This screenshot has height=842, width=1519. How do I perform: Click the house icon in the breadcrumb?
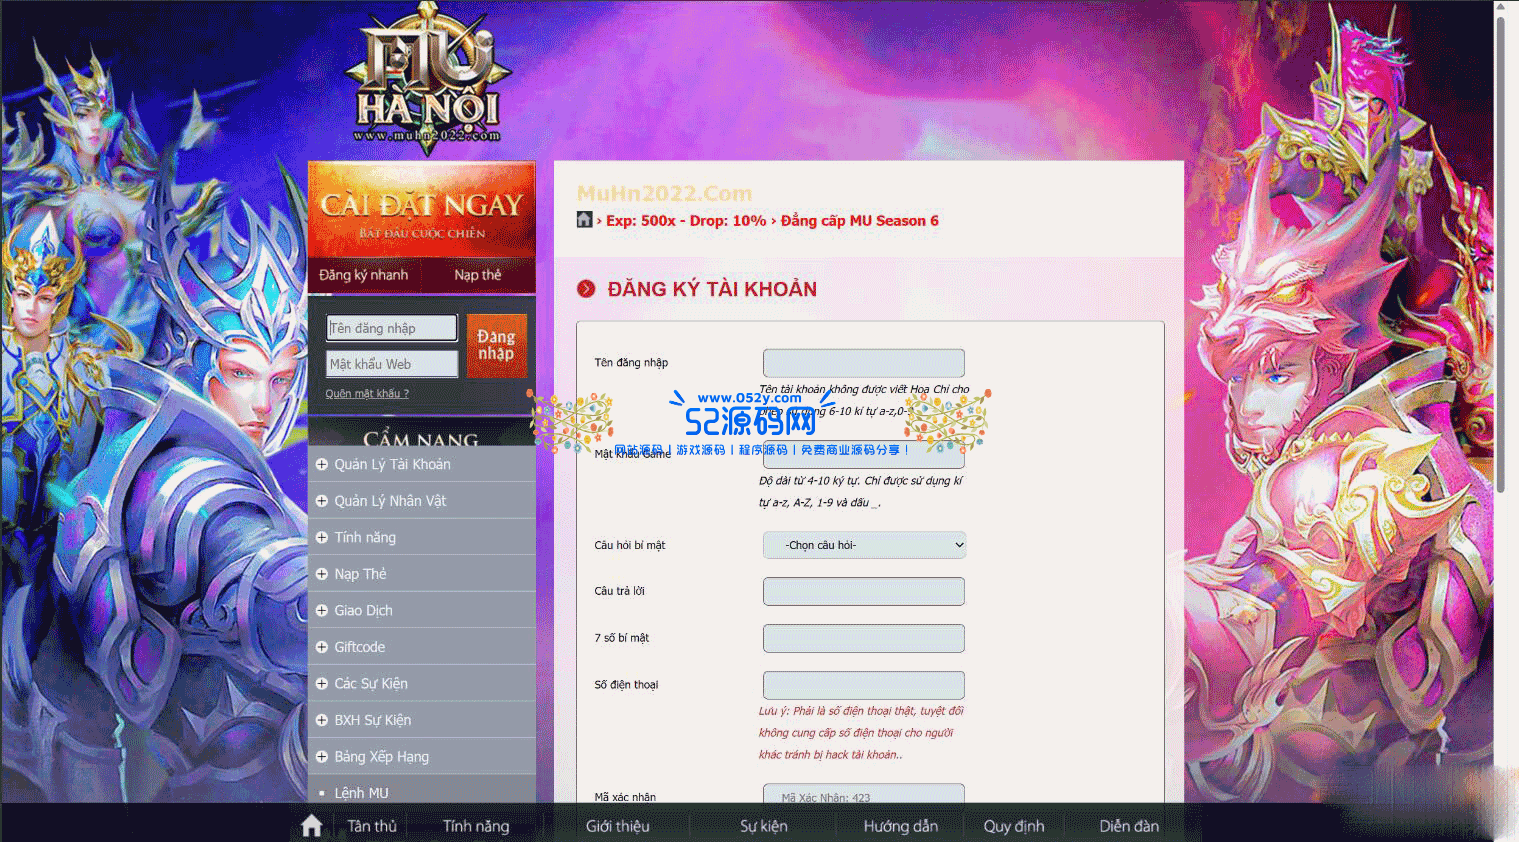coord(585,220)
